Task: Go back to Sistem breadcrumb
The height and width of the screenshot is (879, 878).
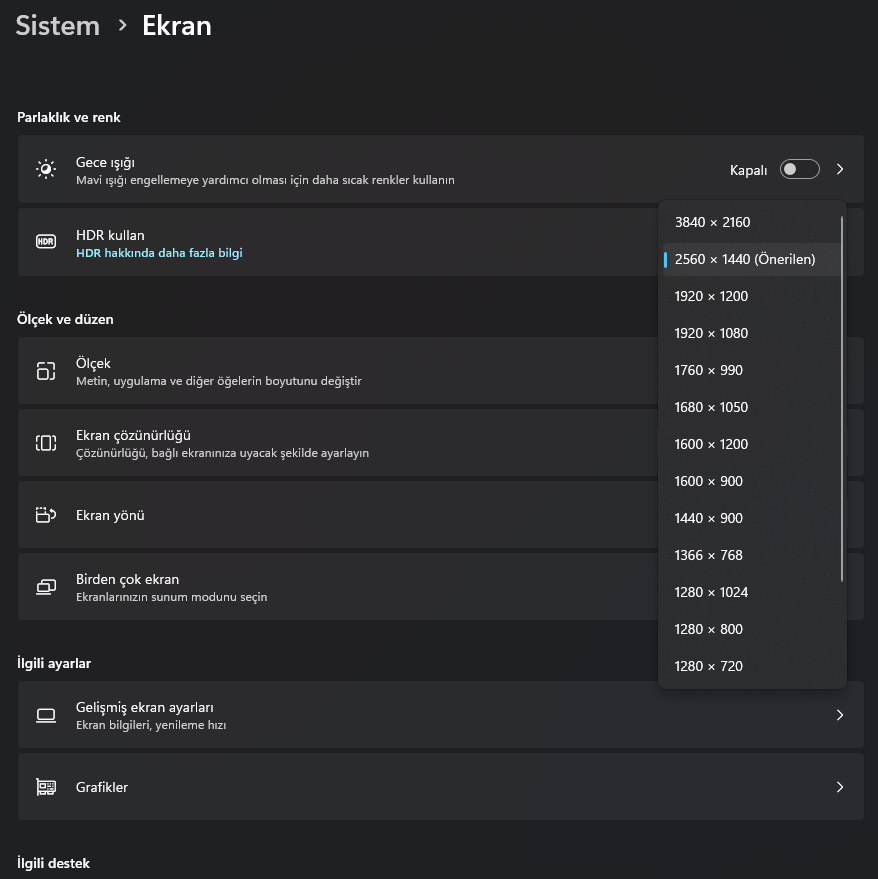Action: pyautogui.click(x=58, y=26)
